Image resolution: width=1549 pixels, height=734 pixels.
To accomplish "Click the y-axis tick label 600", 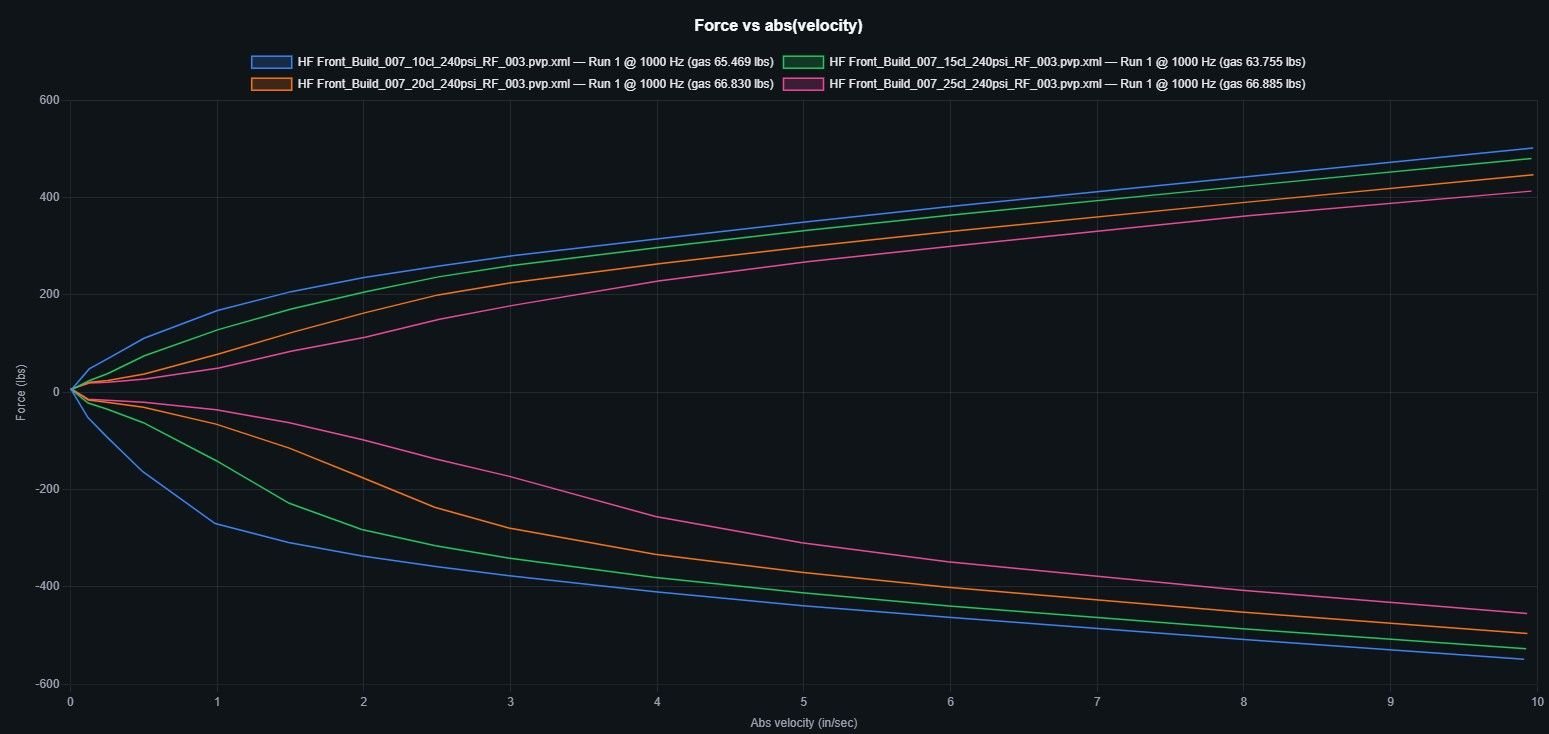I will (x=49, y=101).
